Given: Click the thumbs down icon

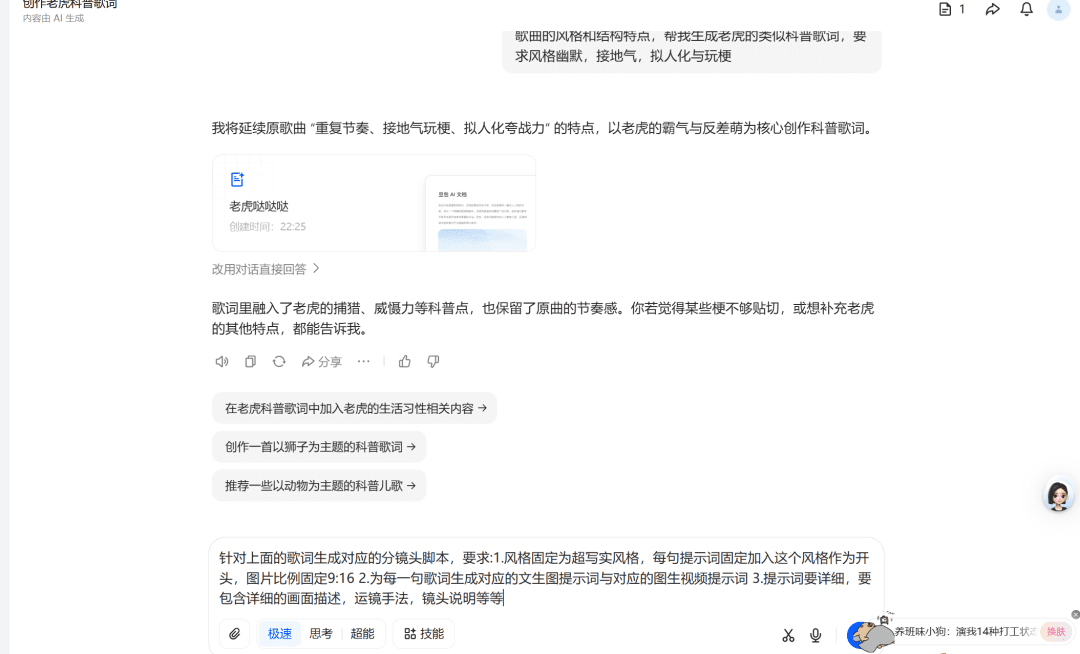Looking at the screenshot, I should (433, 362).
